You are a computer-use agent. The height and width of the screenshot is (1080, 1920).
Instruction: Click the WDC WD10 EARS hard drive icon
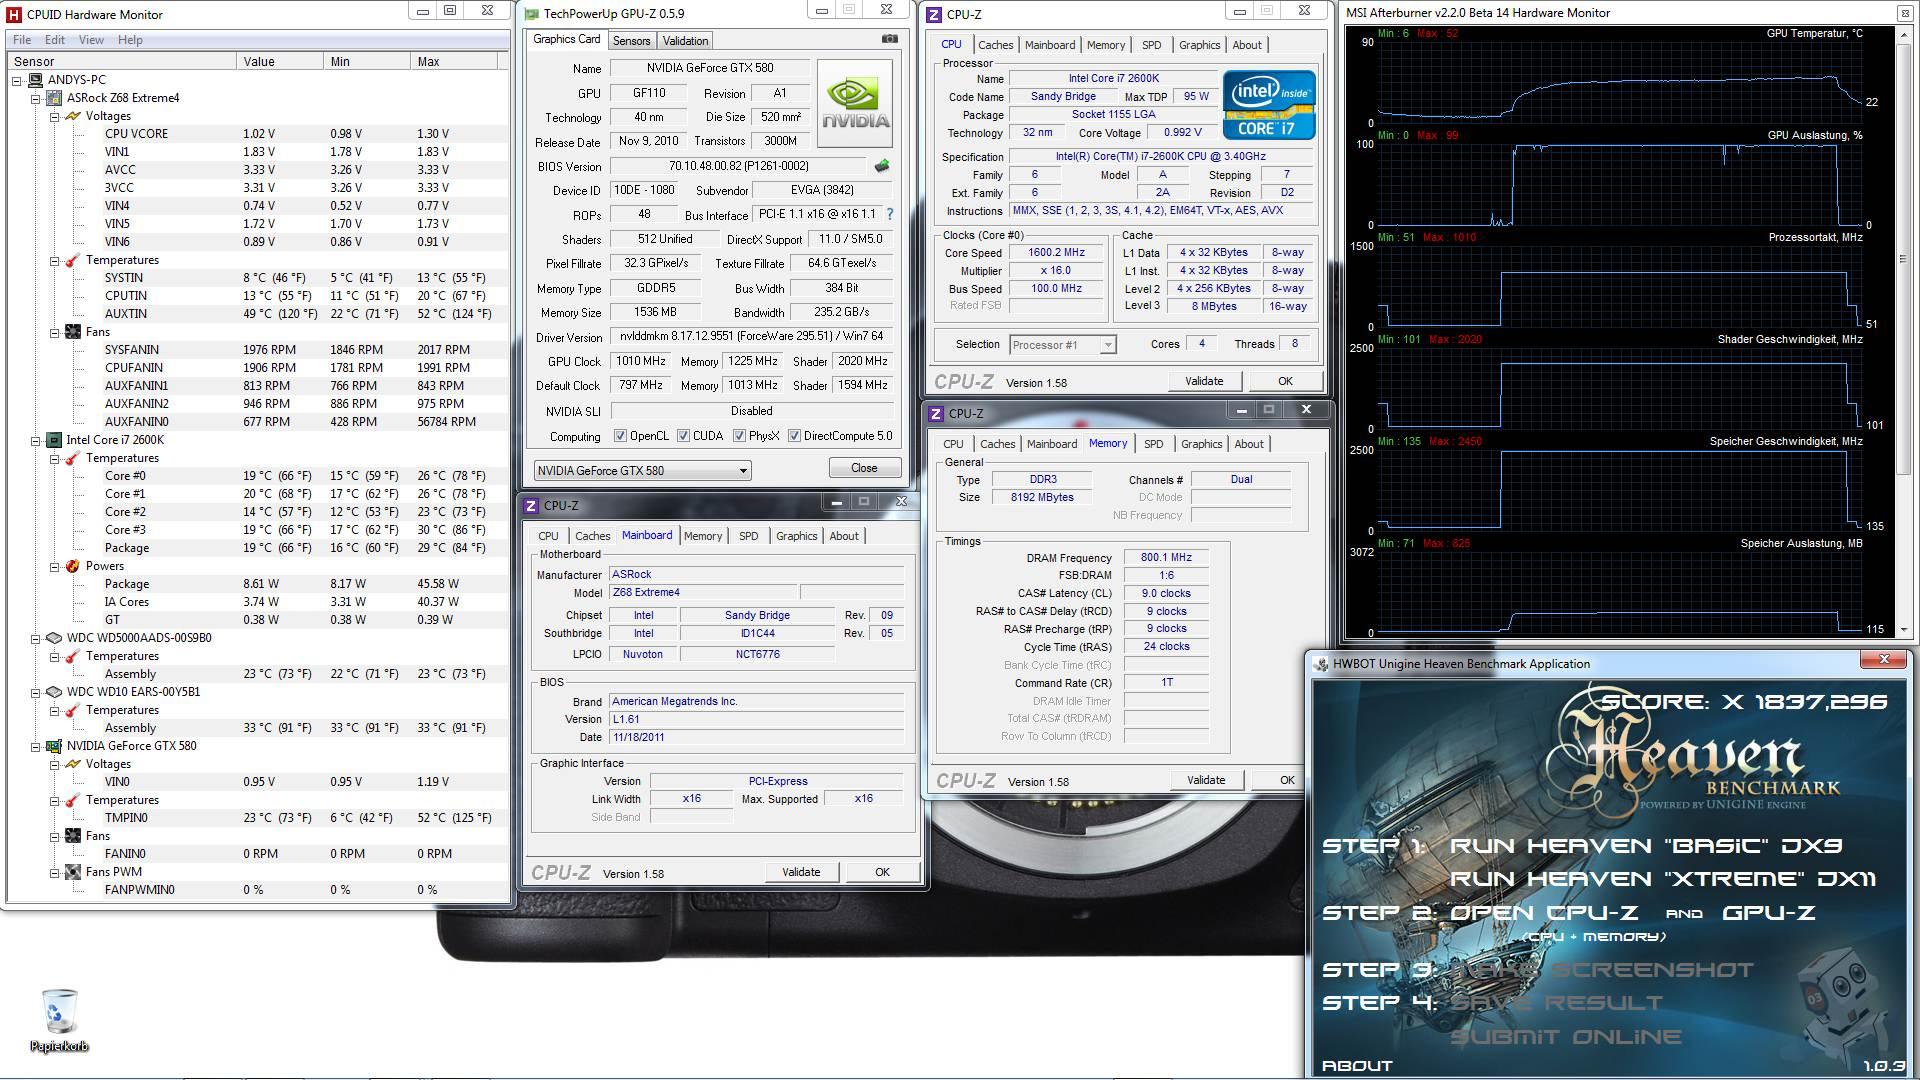point(55,692)
